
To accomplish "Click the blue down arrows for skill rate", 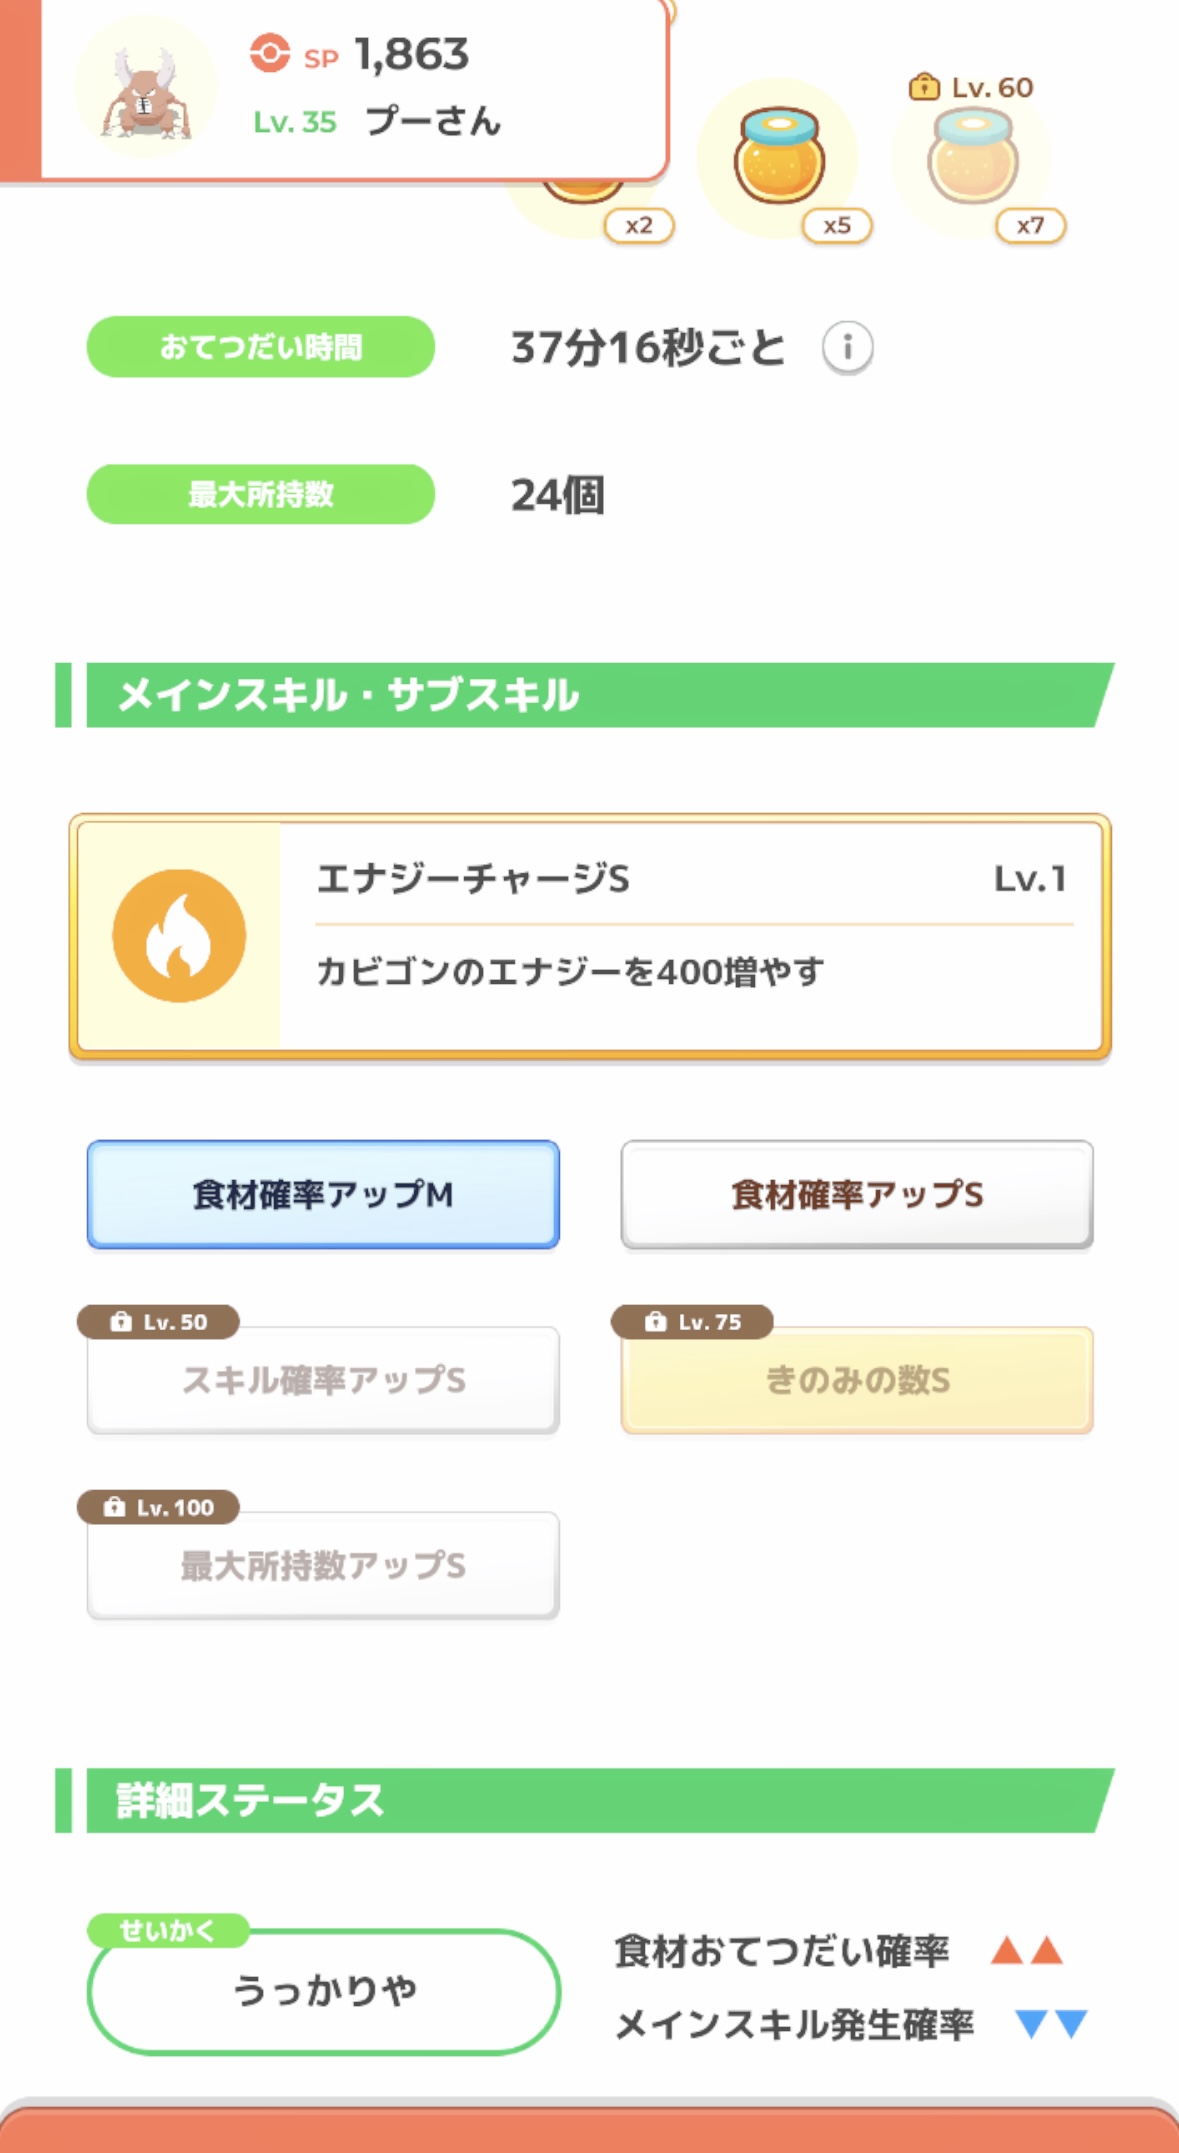I will (1050, 2024).
